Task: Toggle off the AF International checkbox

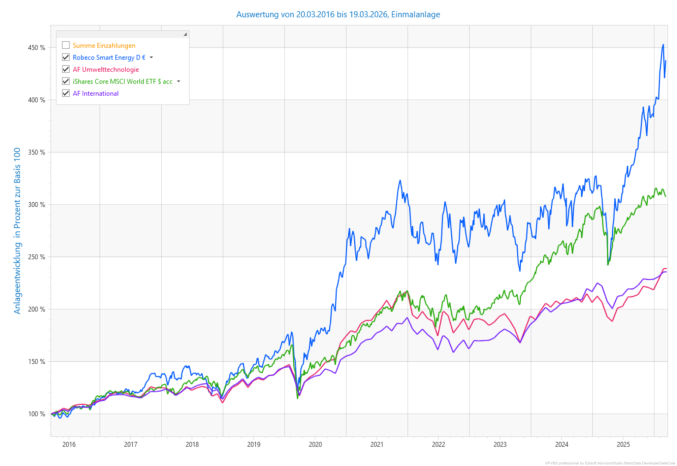Action: (x=66, y=94)
